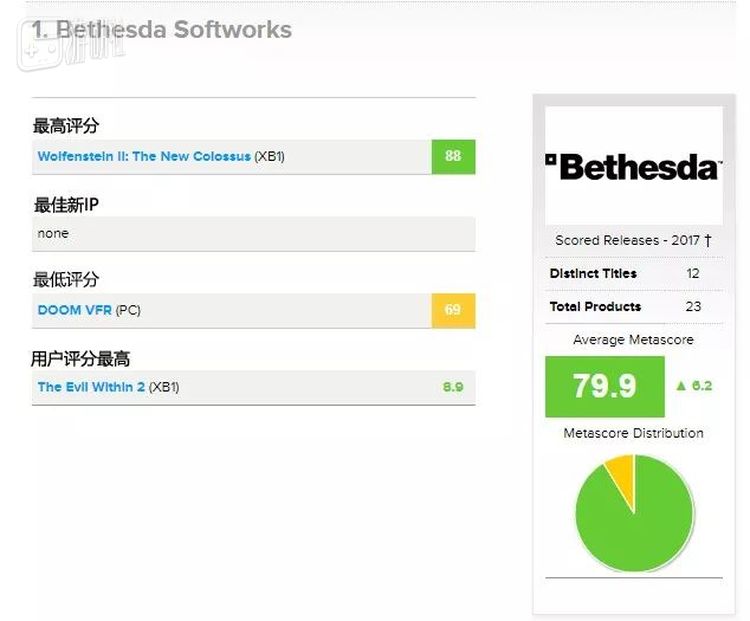Image resolution: width=750 pixels, height=621 pixels.
Task: Click the "1. Bethesda Softworks" heading
Action: click(x=162, y=29)
